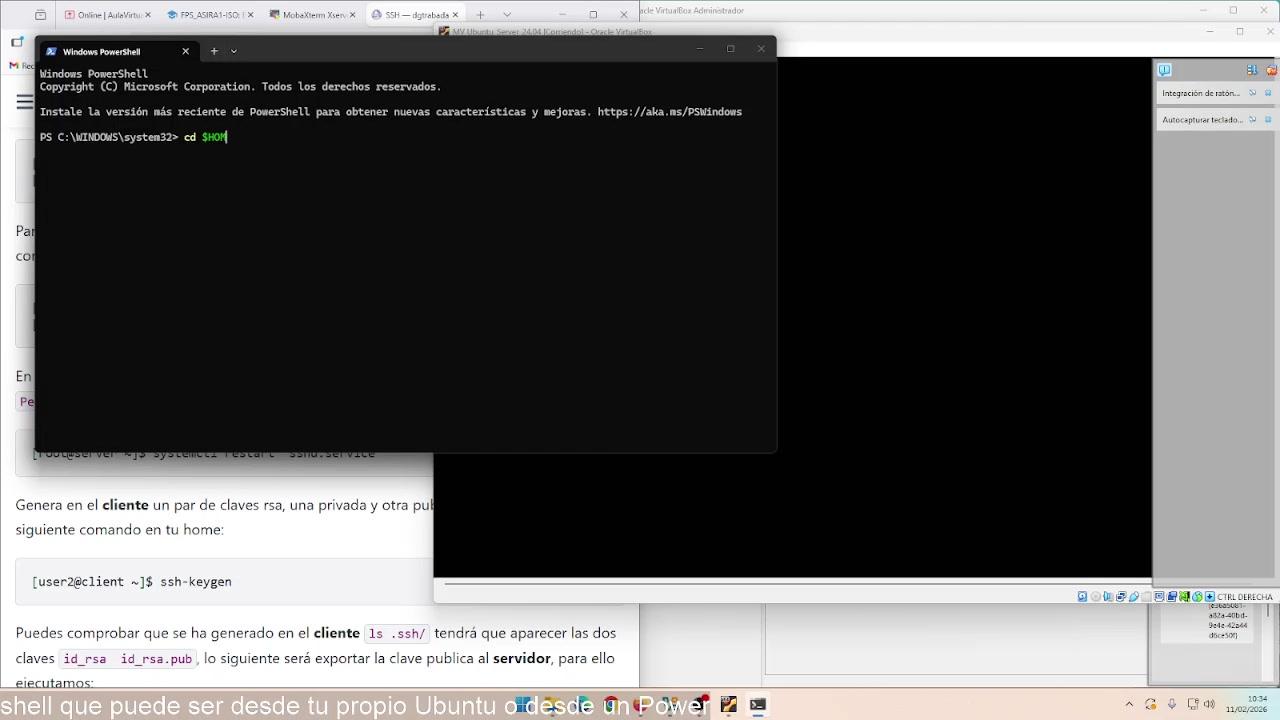1280x720 pixels.
Task: Click the USB devices icon in VirtualBox status bar
Action: tap(1133, 597)
